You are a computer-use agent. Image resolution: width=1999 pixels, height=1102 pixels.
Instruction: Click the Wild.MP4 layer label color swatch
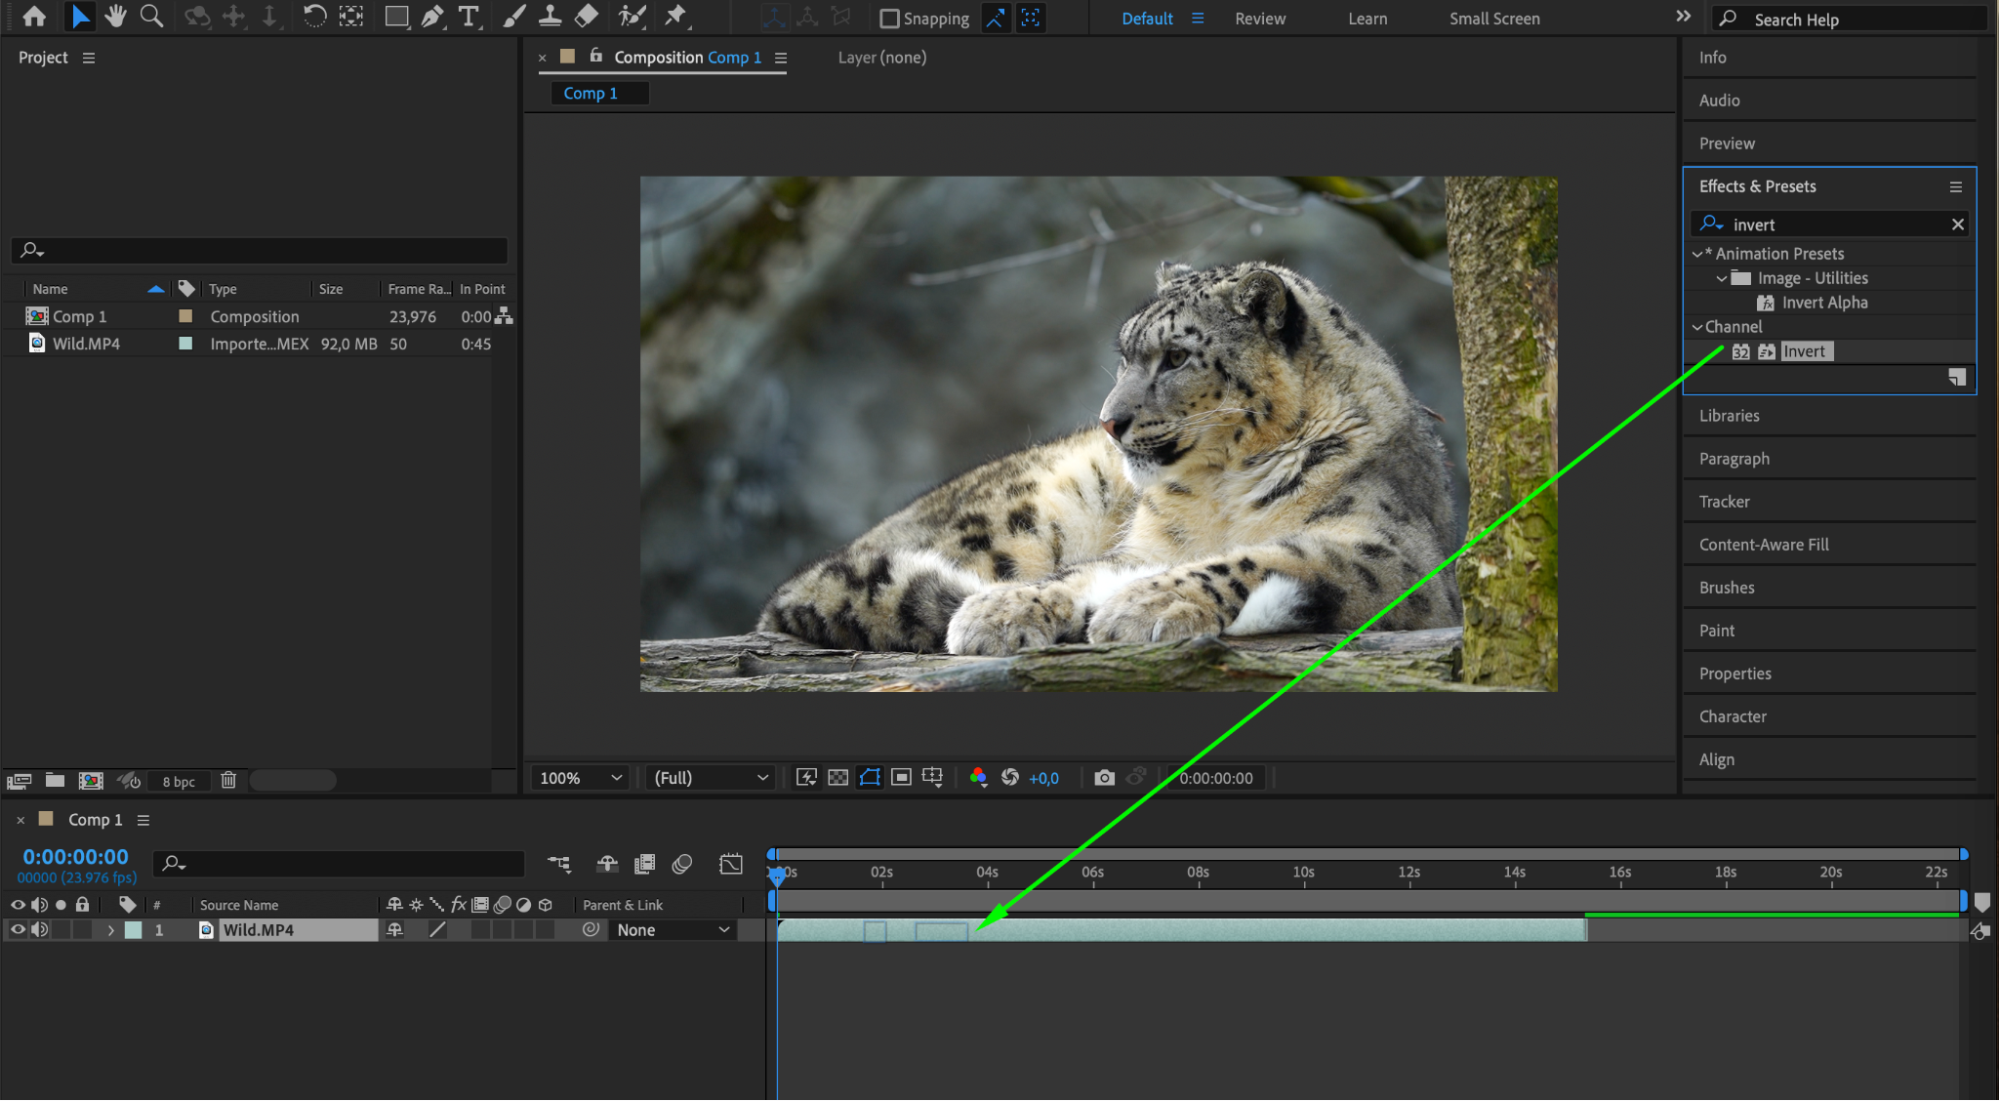tap(133, 930)
